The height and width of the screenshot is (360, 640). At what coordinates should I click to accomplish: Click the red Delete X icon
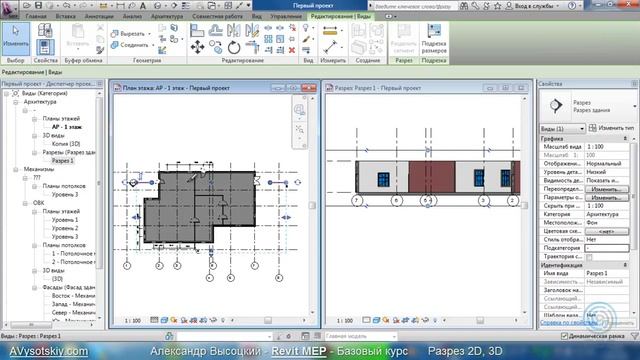(x=292, y=50)
